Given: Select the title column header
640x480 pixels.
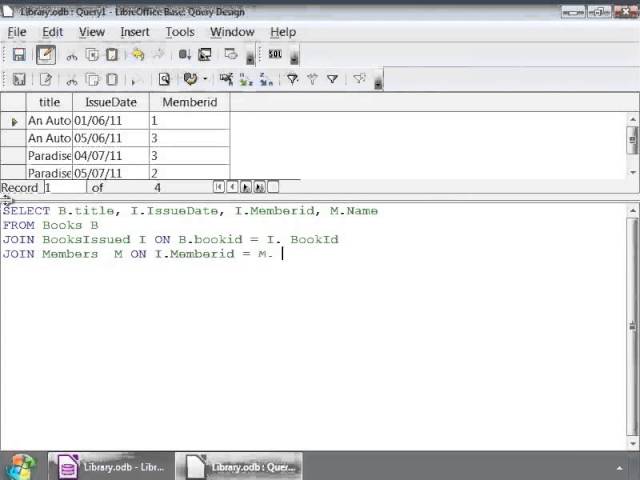Looking at the screenshot, I should point(49,102).
